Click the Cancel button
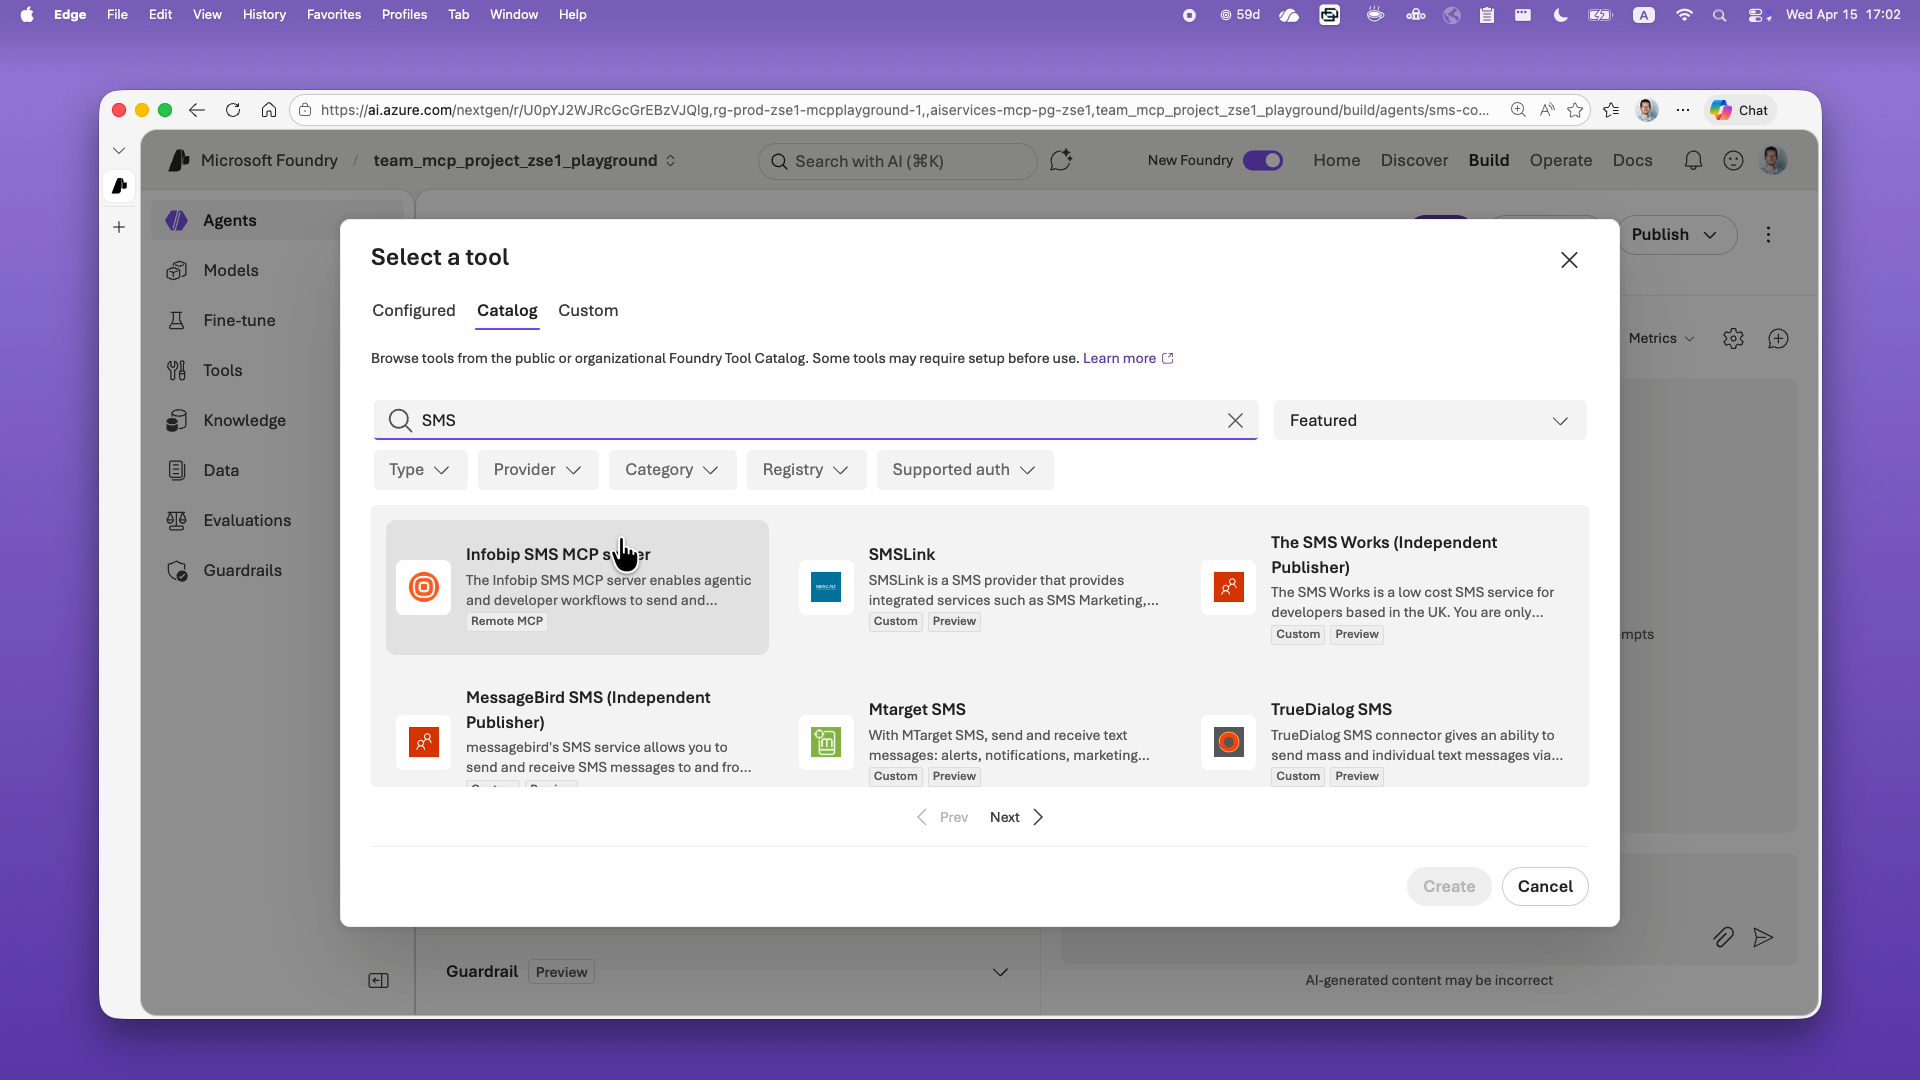 (x=1544, y=887)
